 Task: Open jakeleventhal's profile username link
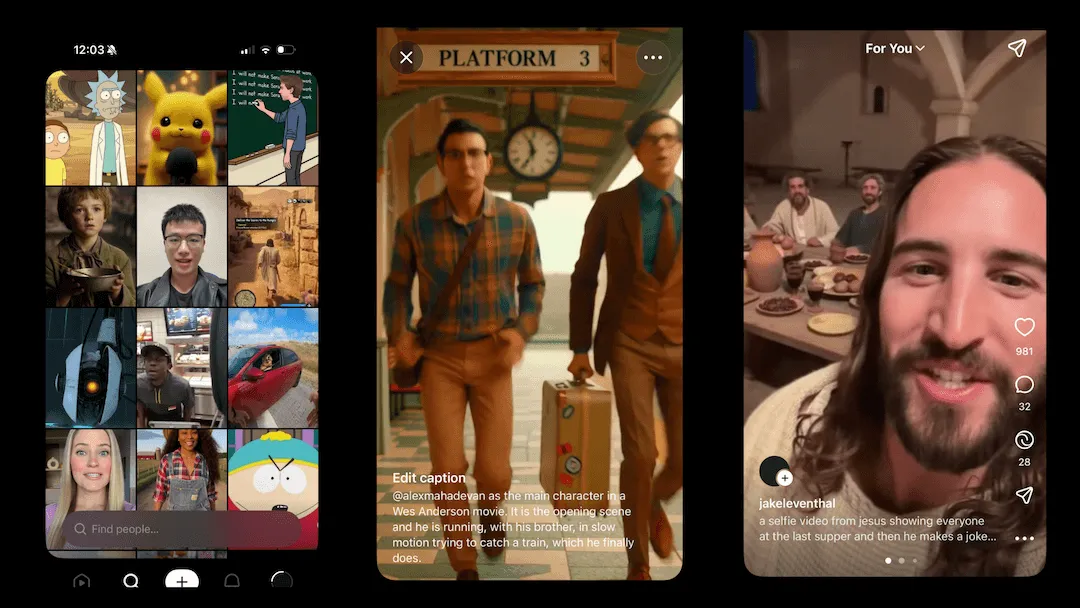797,504
